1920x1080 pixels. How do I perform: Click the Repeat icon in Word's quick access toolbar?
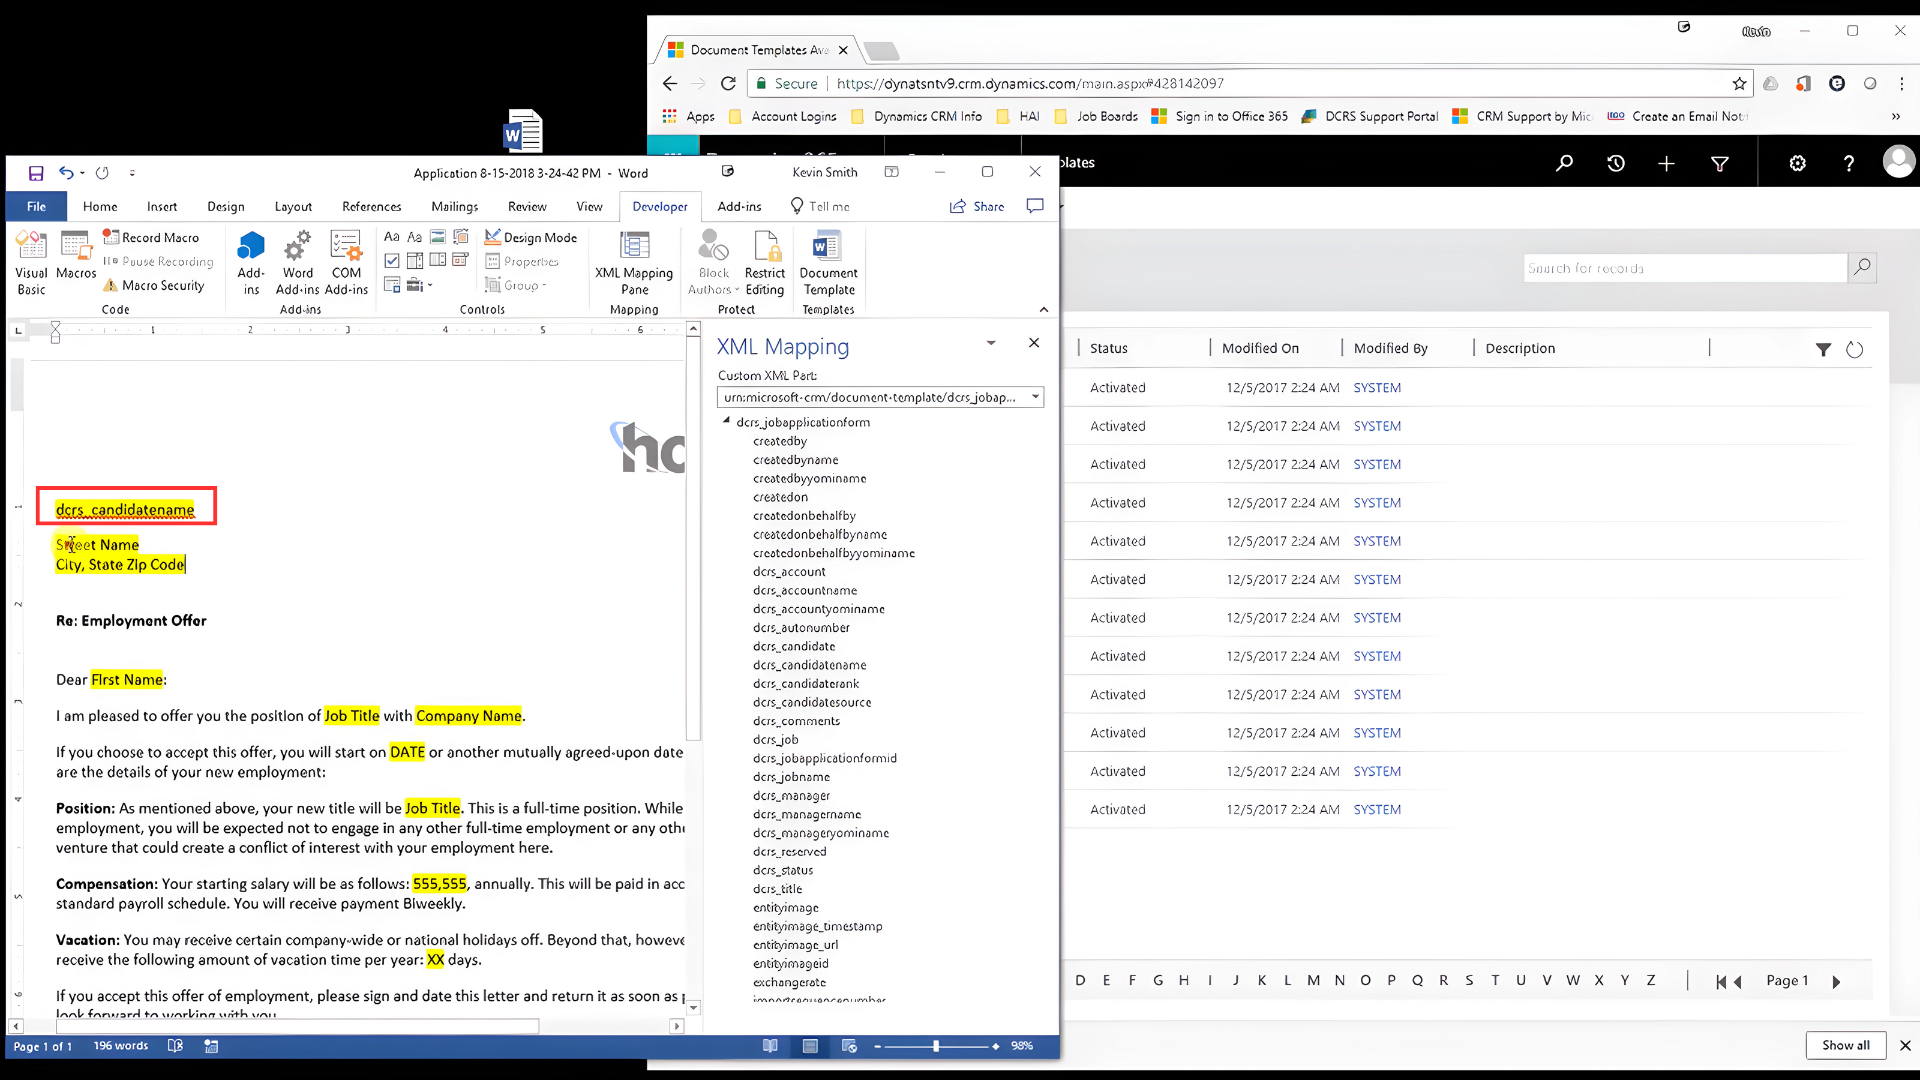coord(102,173)
